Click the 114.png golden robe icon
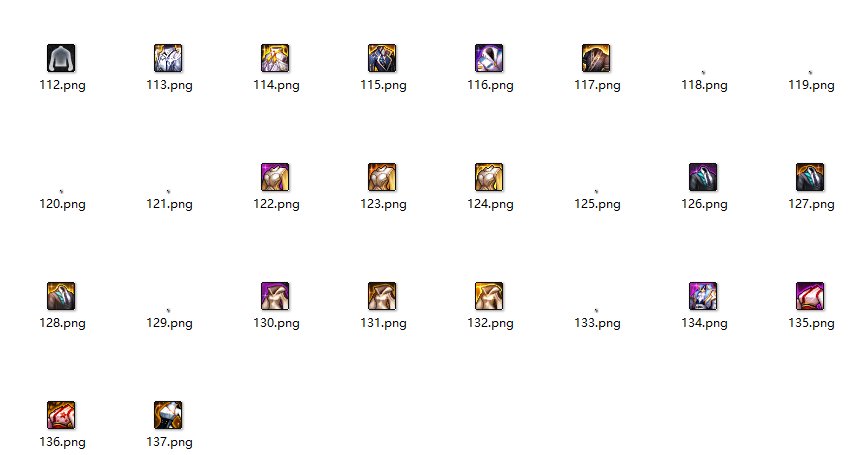The width and height of the screenshot is (861, 455). (275, 58)
